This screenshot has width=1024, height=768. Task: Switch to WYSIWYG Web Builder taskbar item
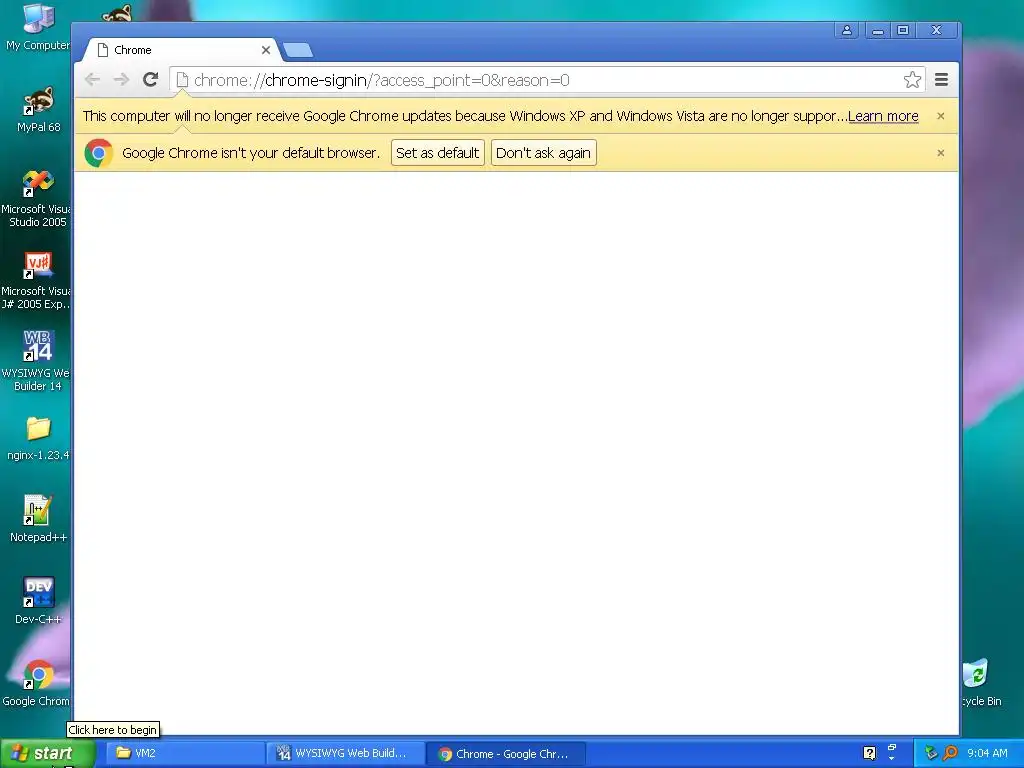coord(345,754)
